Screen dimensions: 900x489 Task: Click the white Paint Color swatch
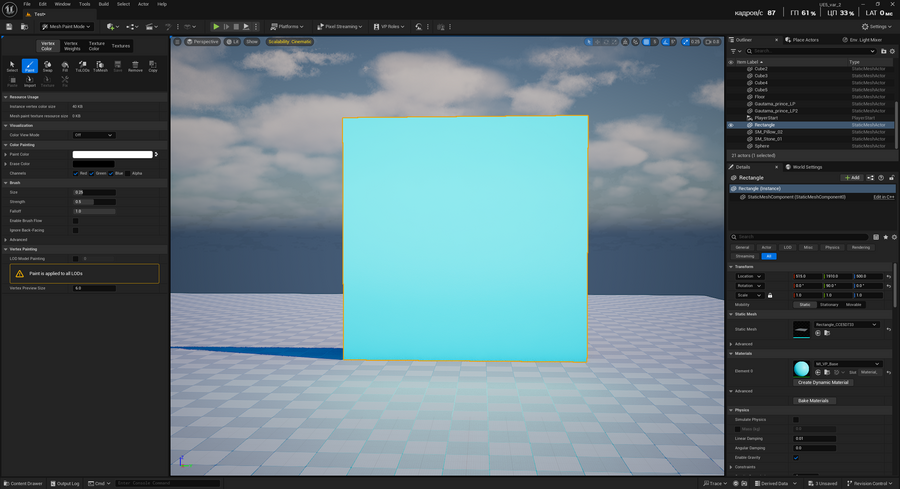point(112,154)
